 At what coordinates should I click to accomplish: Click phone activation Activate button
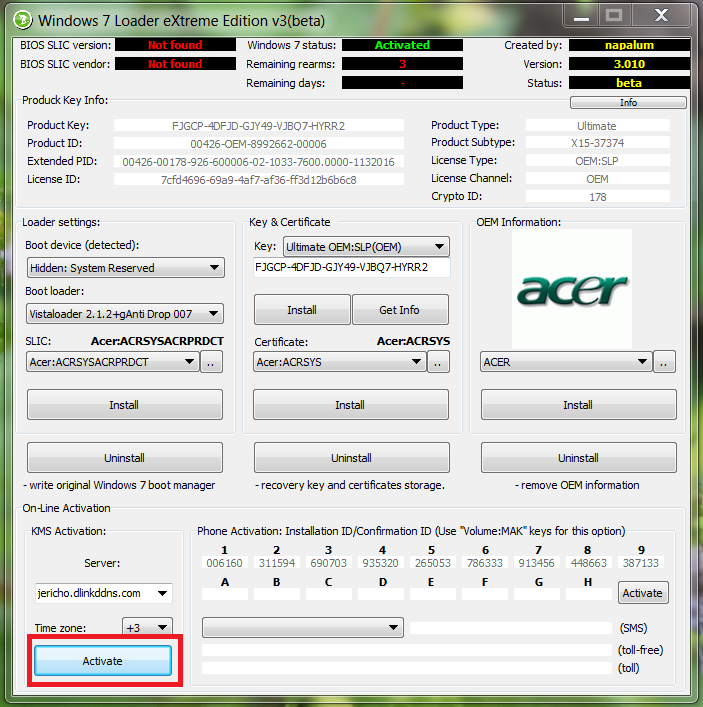[643, 593]
